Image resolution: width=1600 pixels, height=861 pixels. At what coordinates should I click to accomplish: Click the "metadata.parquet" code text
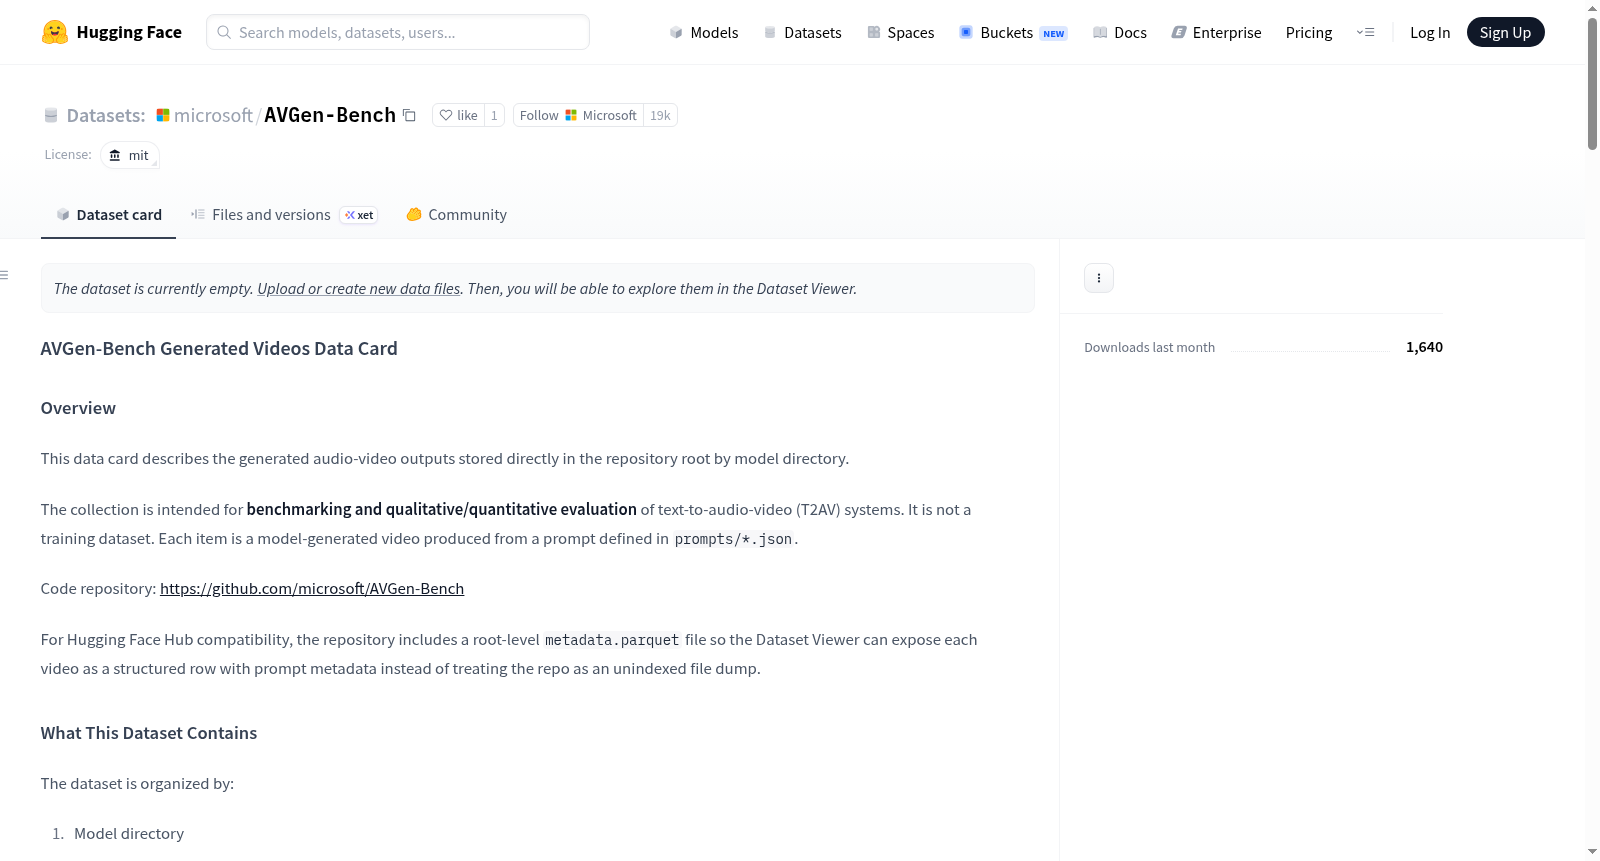click(612, 640)
